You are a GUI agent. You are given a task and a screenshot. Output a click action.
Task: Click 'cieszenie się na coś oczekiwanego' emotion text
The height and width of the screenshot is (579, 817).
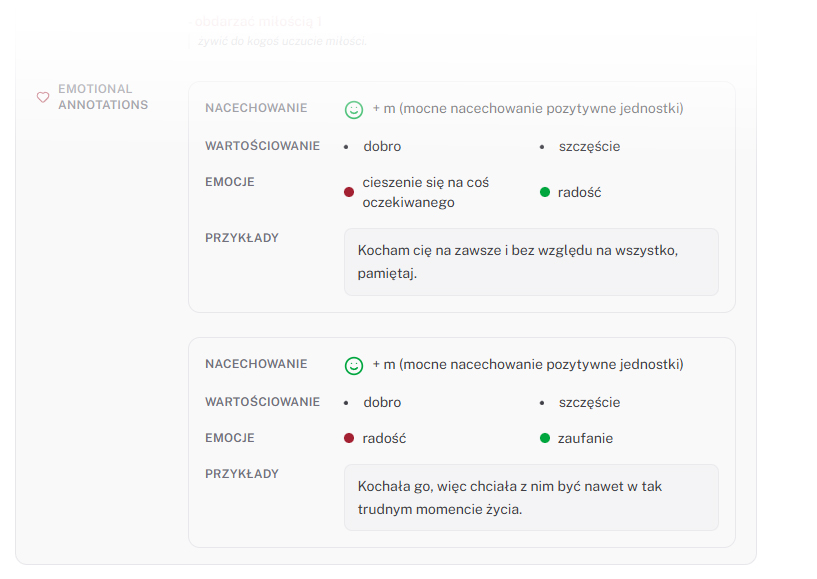point(426,192)
